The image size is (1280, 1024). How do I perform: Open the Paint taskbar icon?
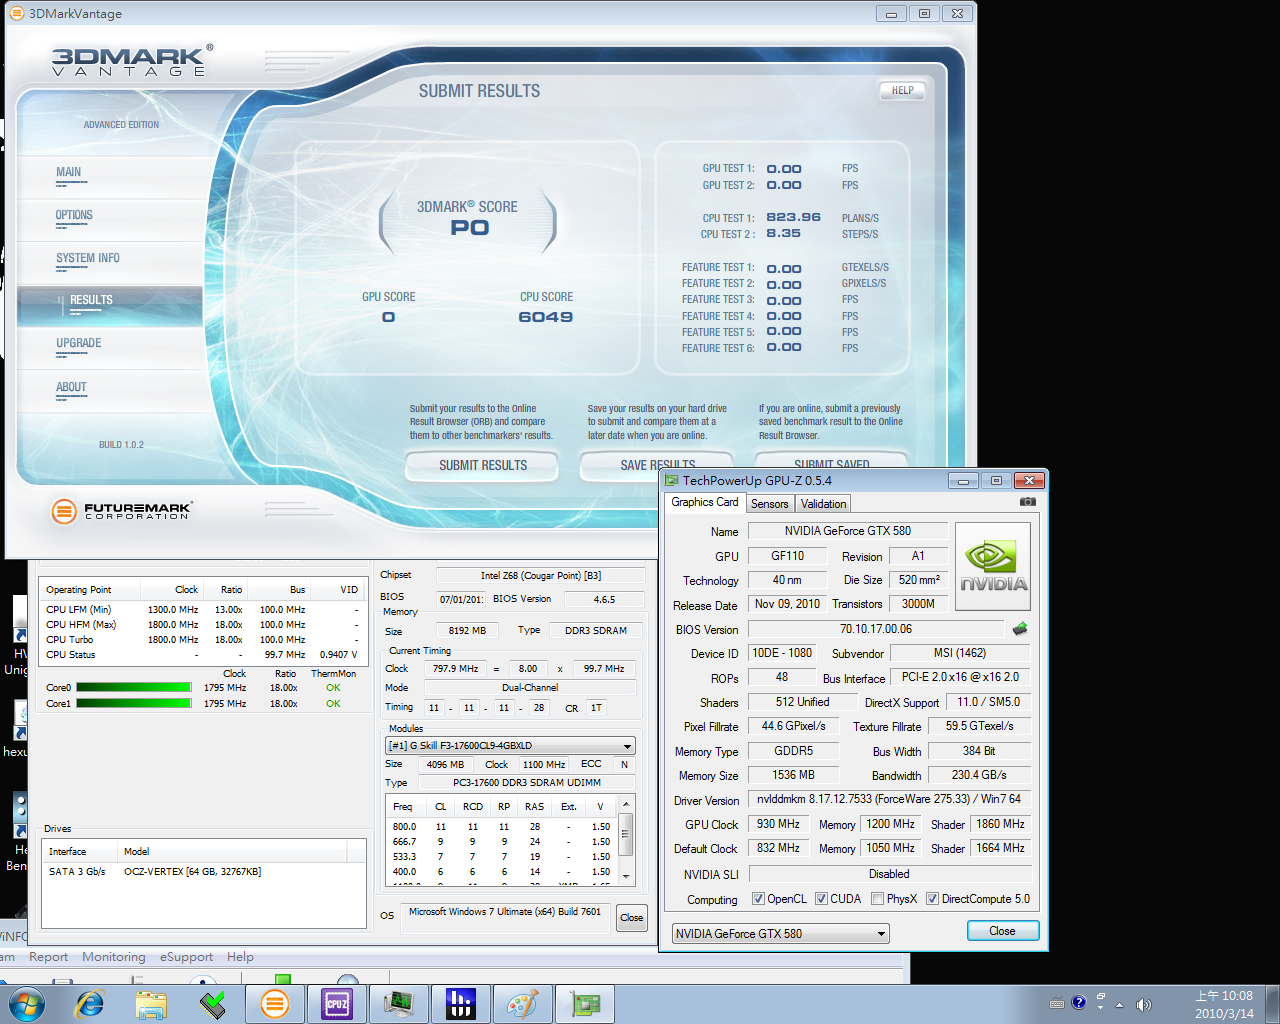[x=522, y=1004]
